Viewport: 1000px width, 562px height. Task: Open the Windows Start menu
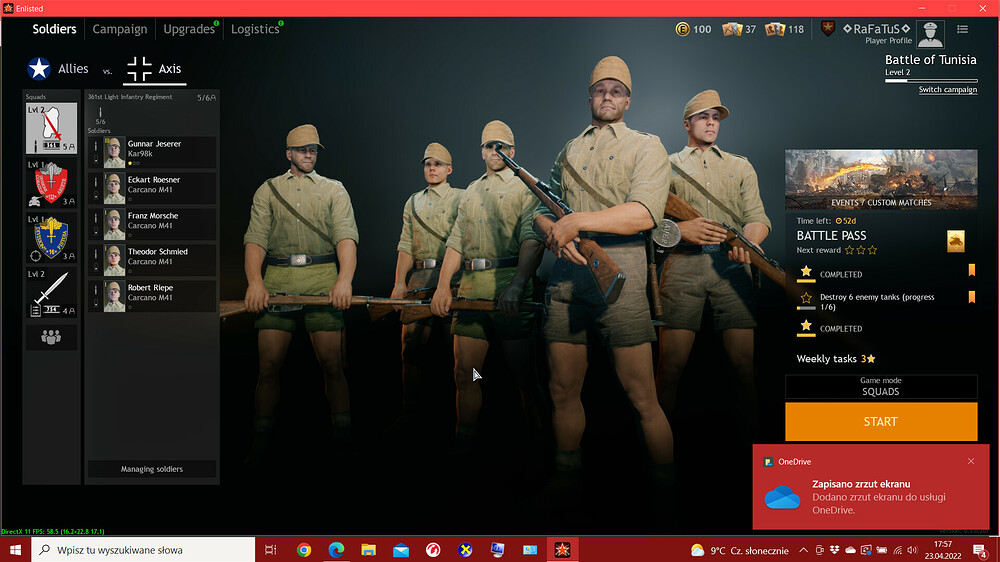point(15,550)
